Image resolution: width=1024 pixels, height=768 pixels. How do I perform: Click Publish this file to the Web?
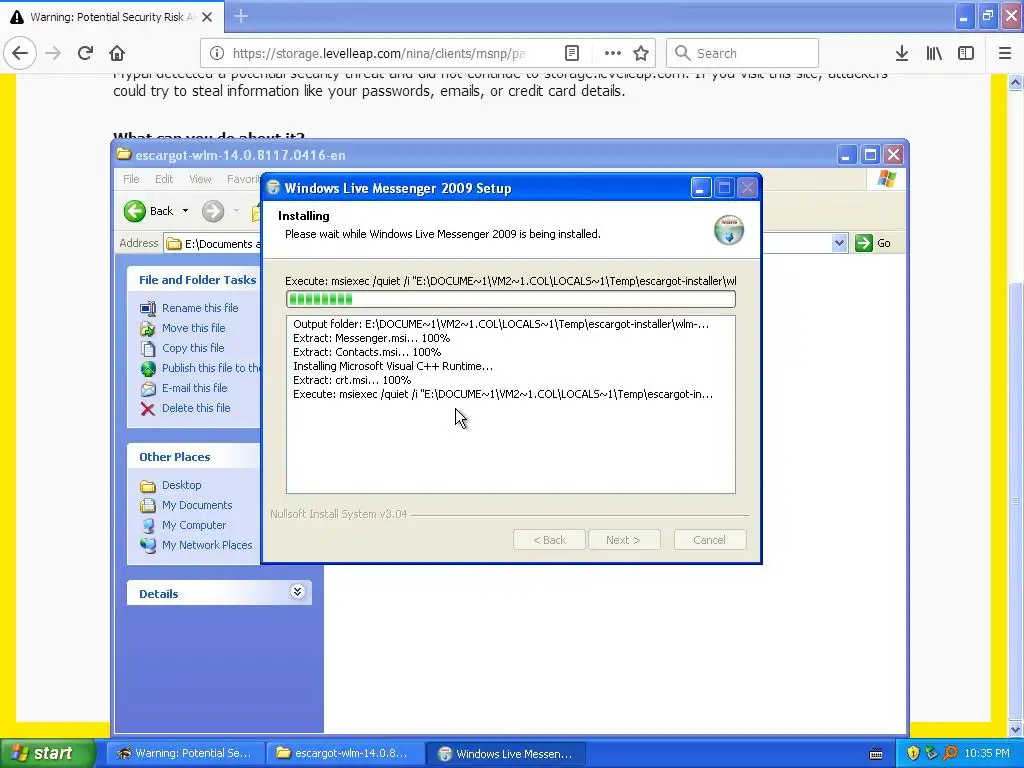tap(210, 368)
